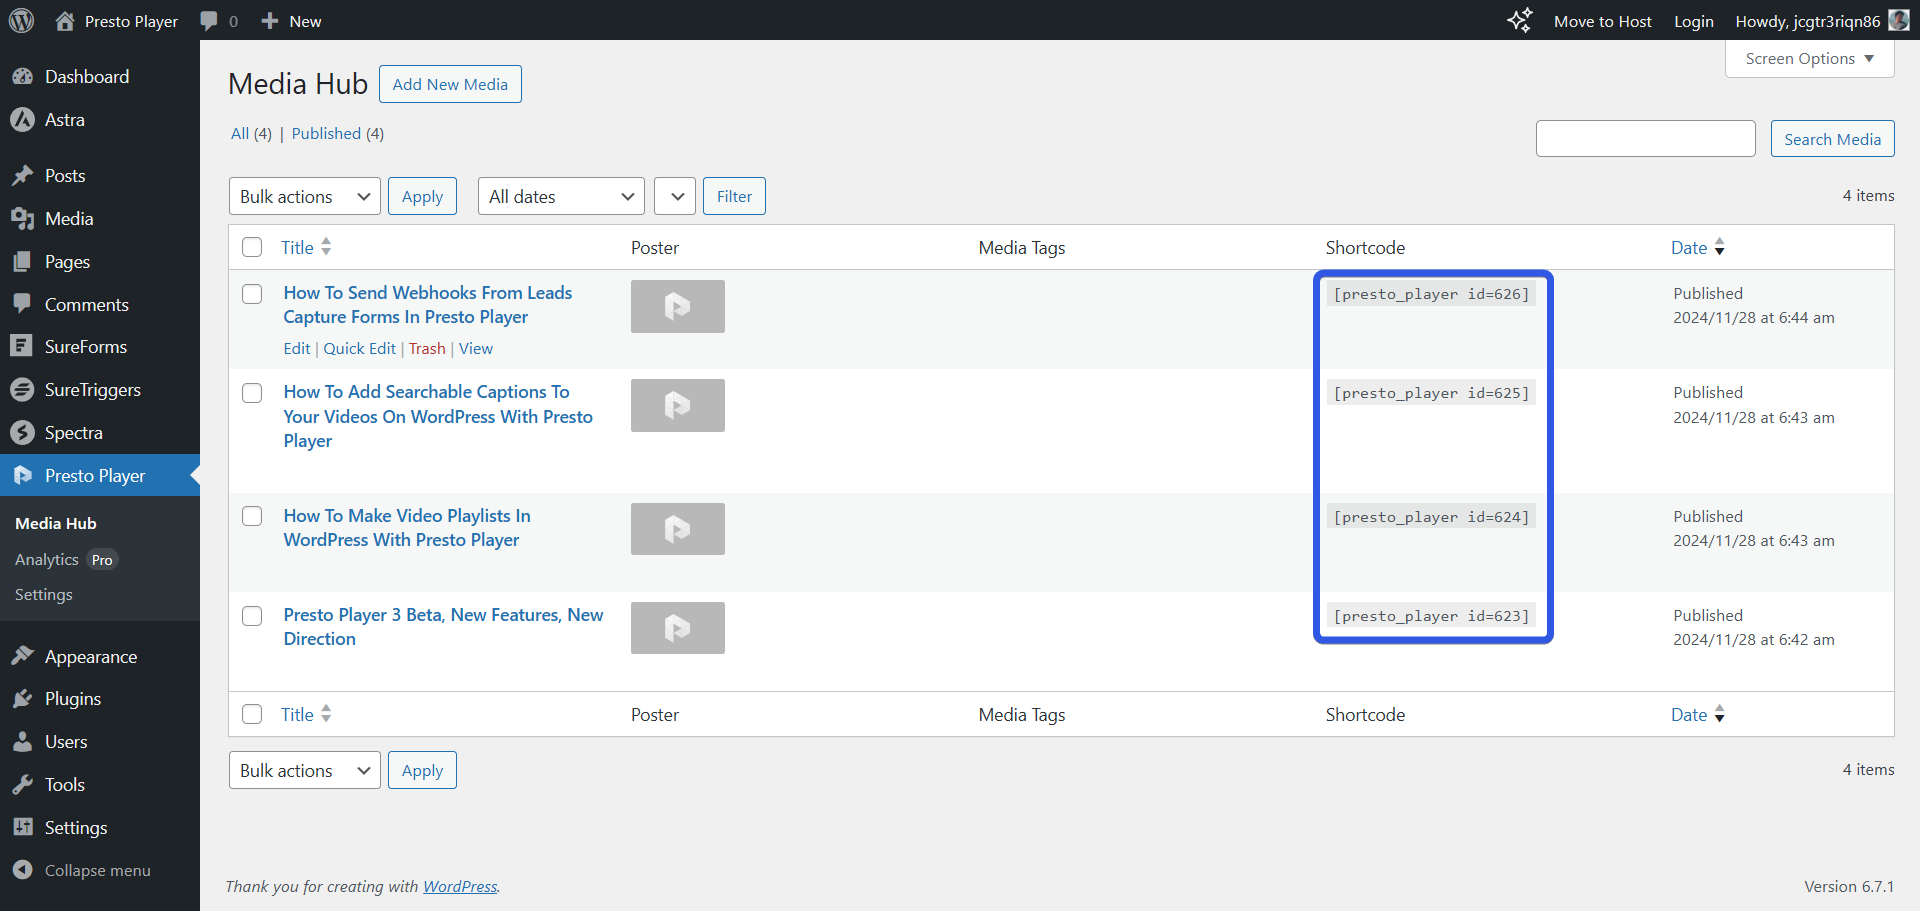The image size is (1920, 911).
Task: Select shortcode [presto_player id=626]
Action: click(1431, 294)
